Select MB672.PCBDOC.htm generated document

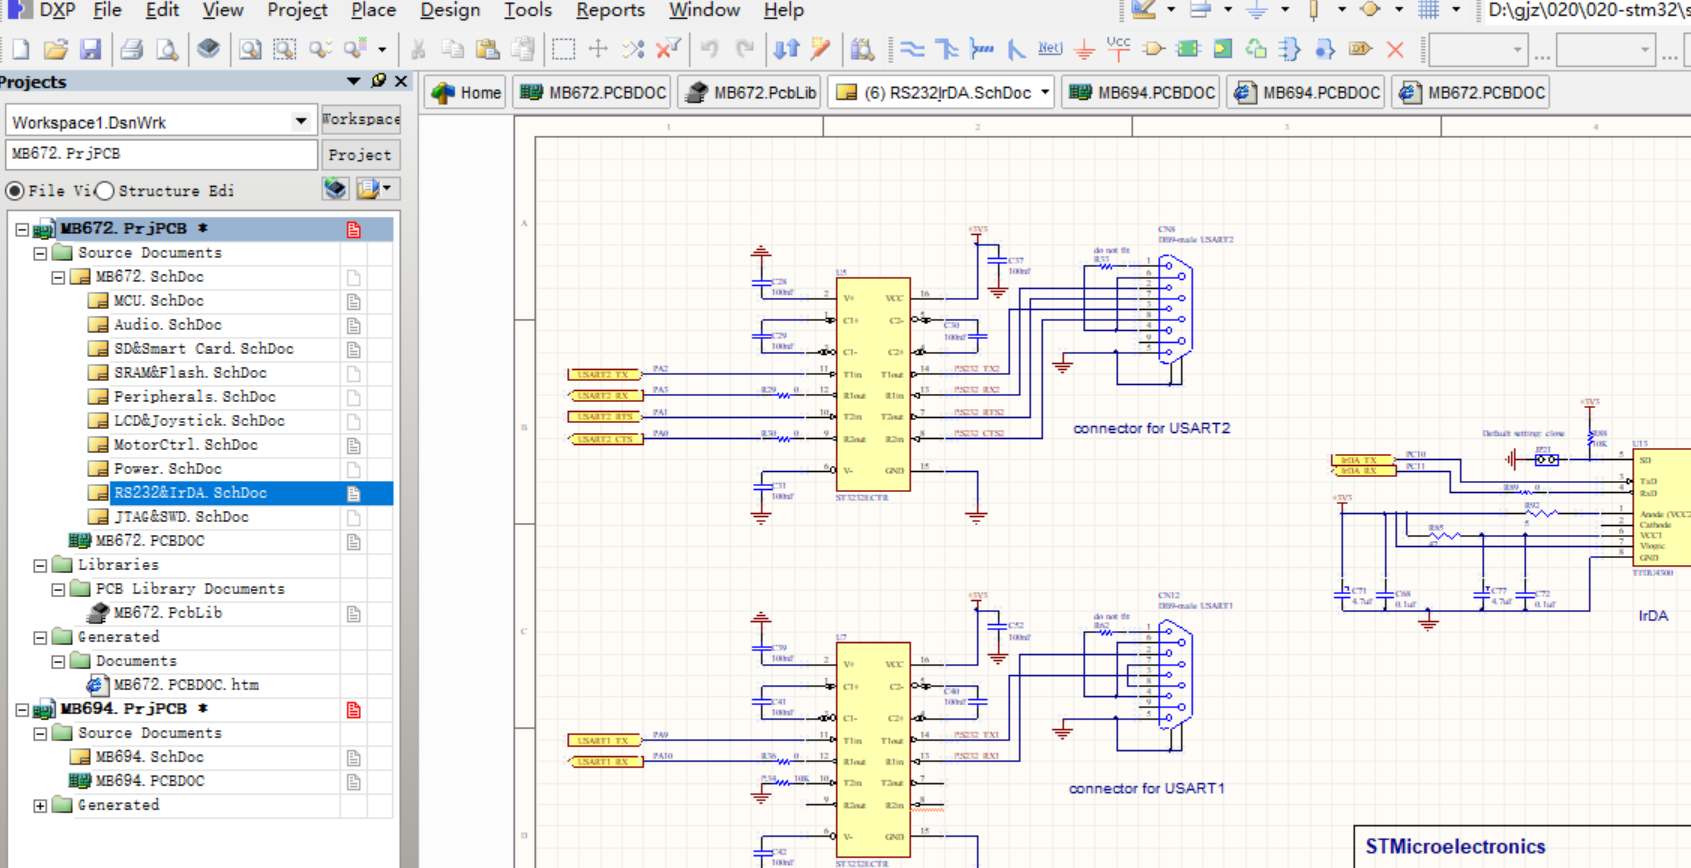point(186,685)
